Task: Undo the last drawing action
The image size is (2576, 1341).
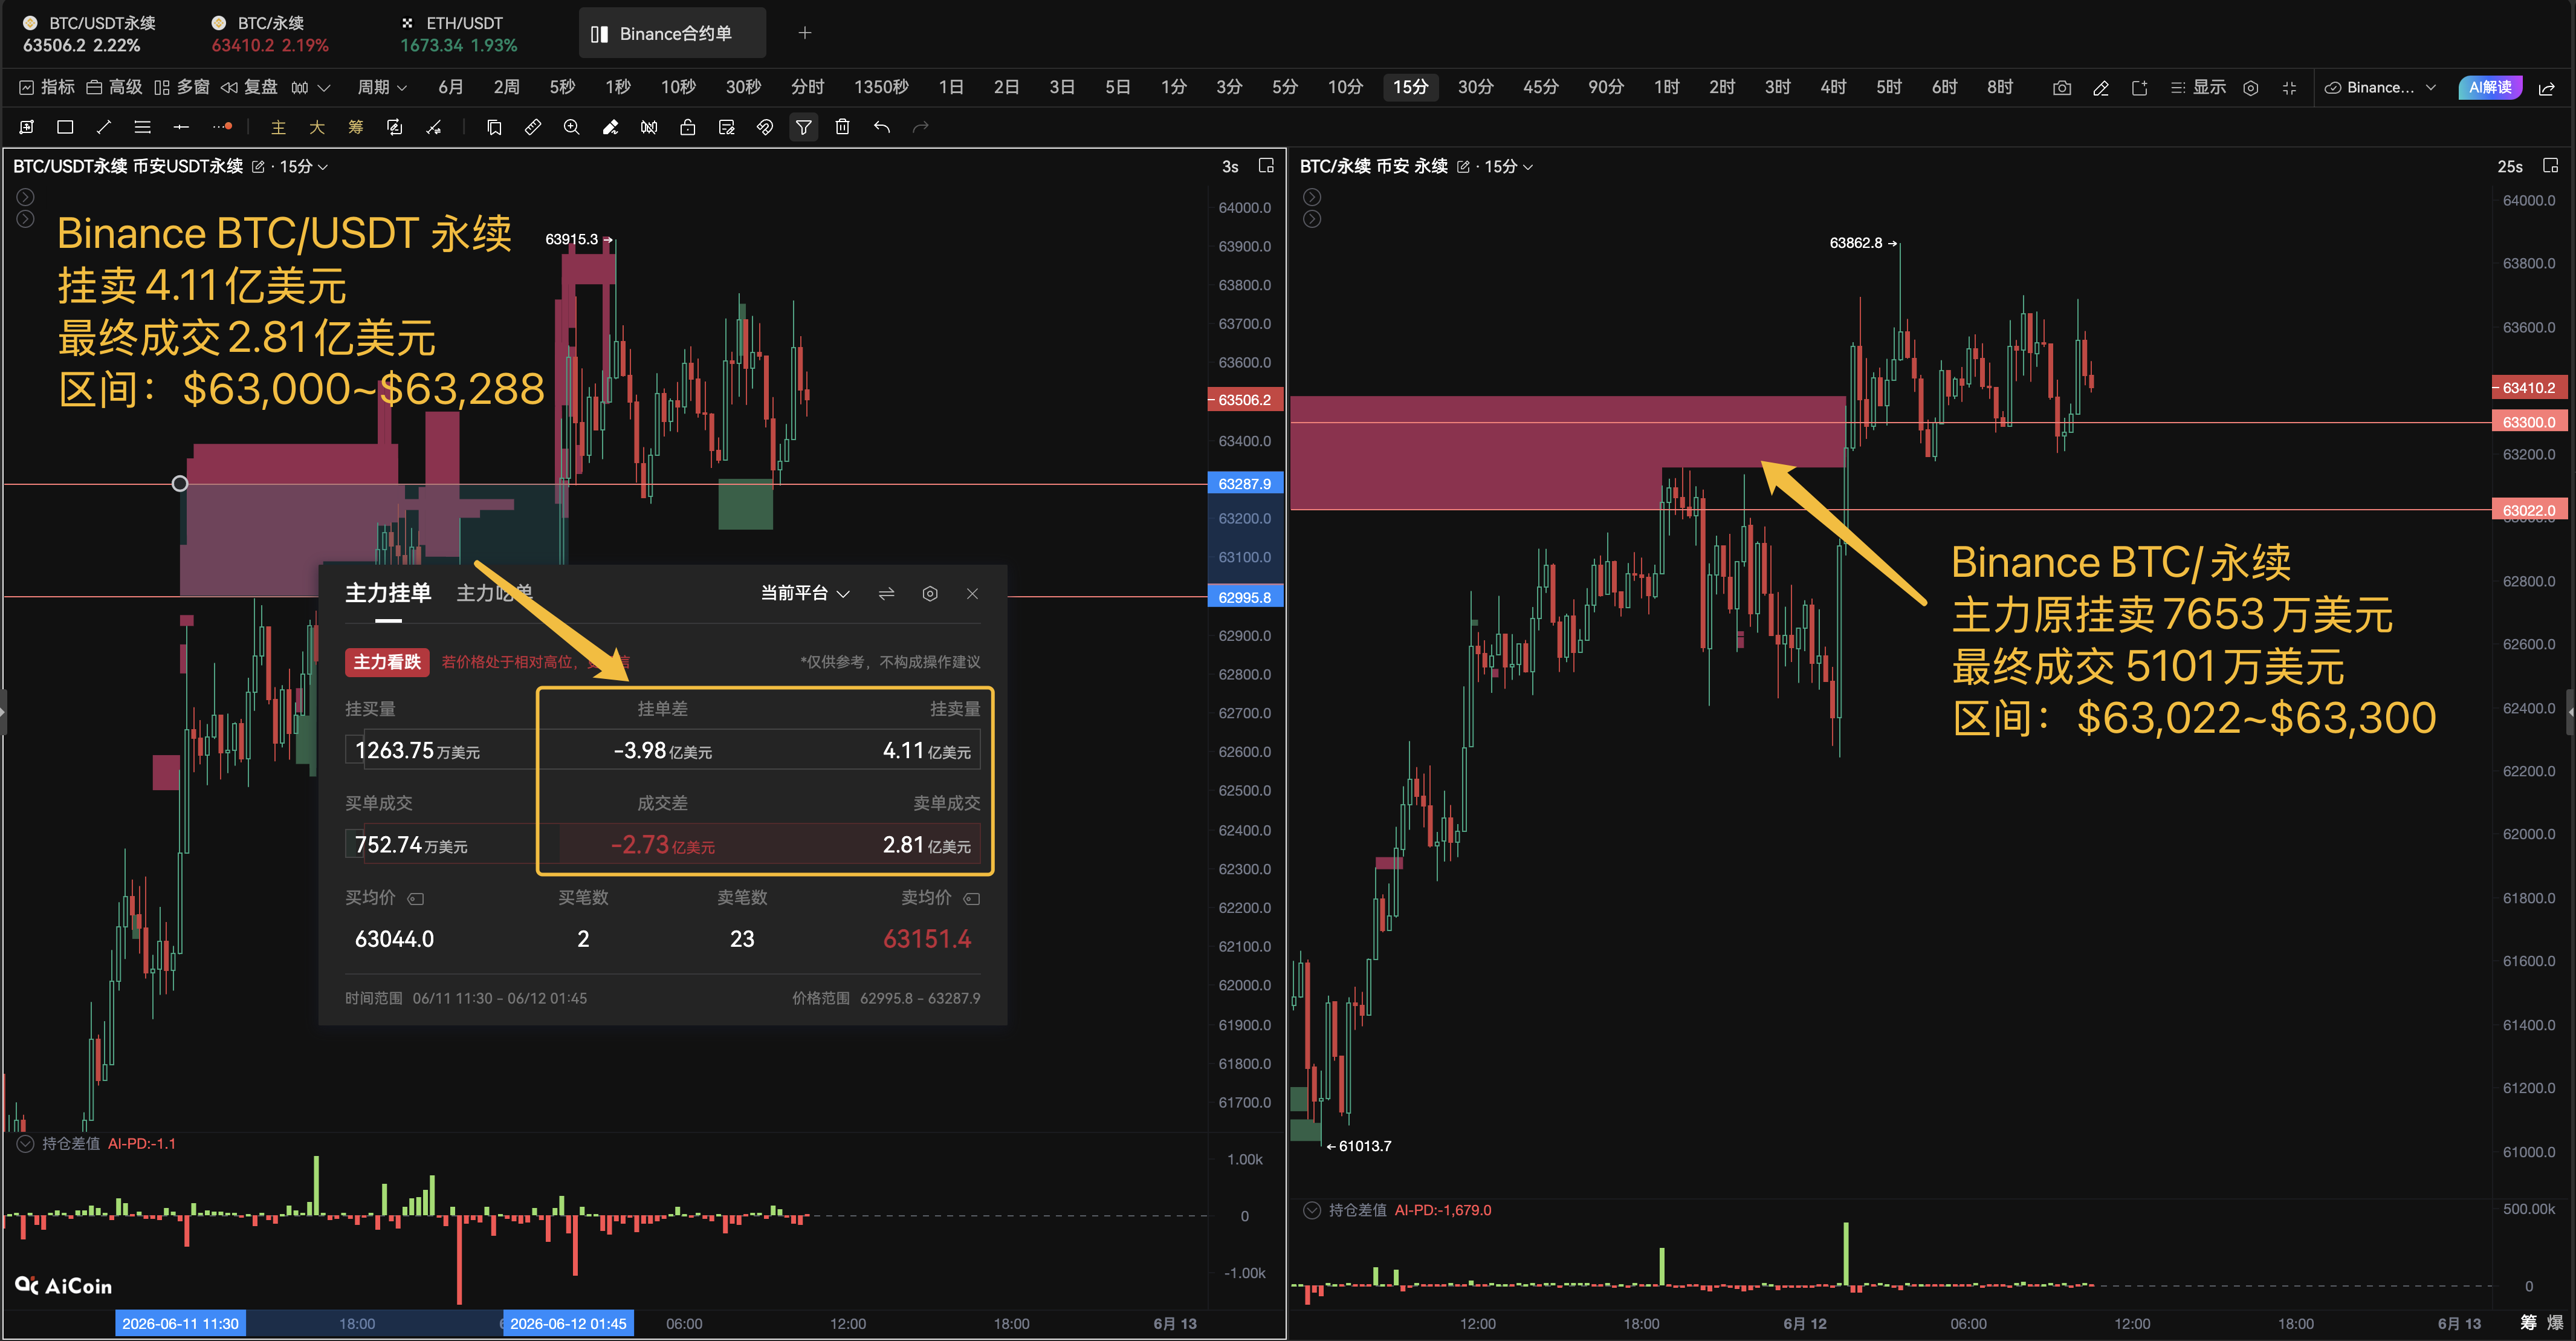Action: 882,127
